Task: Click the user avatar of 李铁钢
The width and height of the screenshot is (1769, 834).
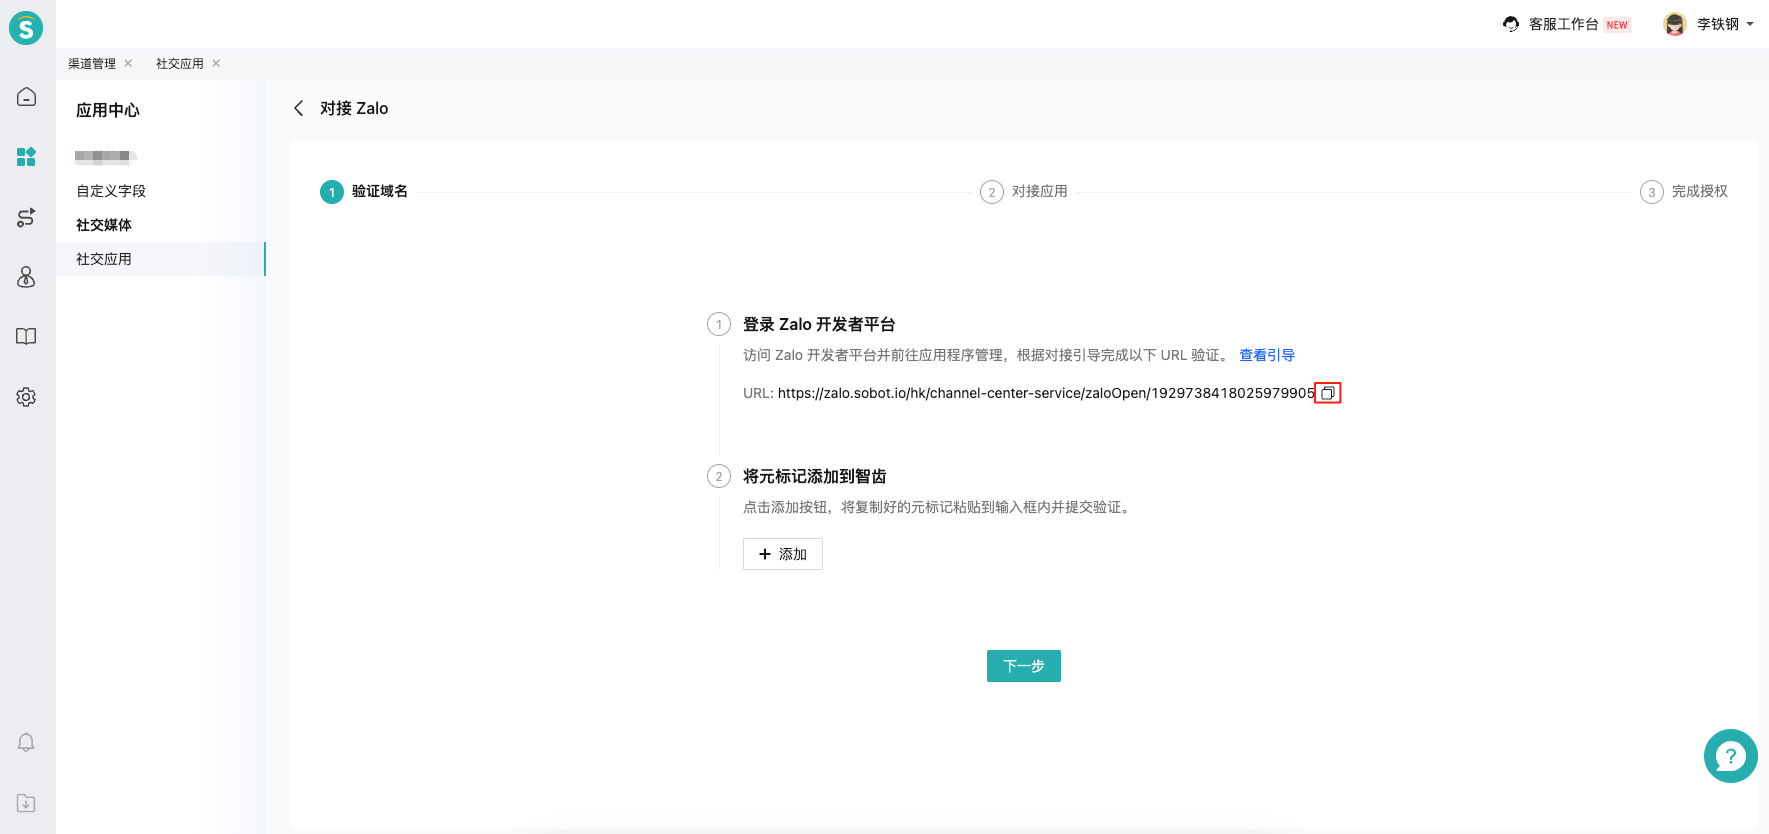Action: pos(1675,24)
